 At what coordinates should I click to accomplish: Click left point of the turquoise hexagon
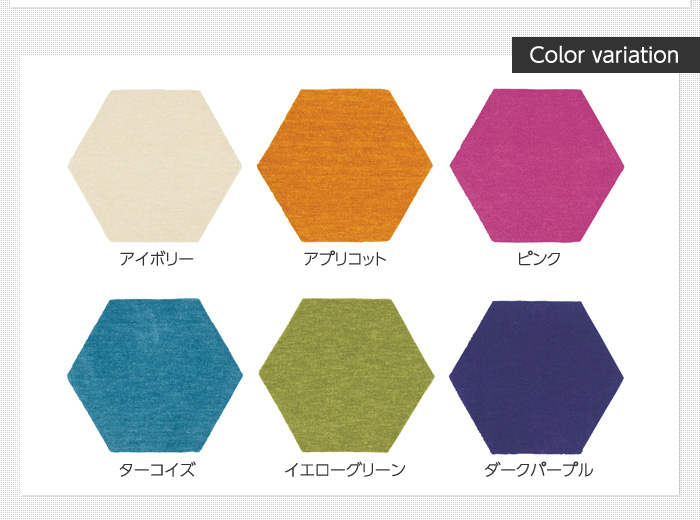point(70,376)
